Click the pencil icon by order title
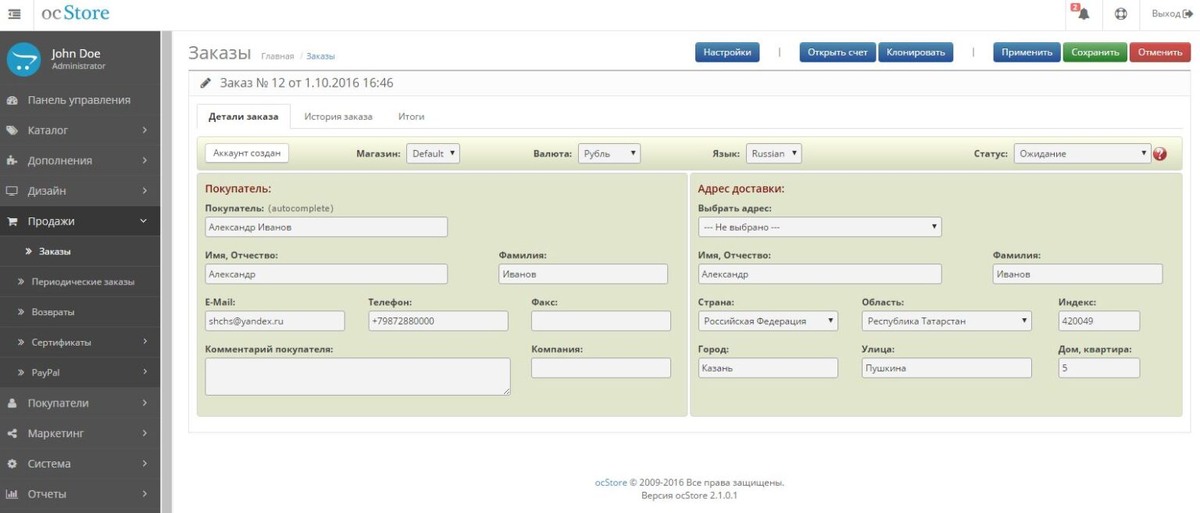The height and width of the screenshot is (513, 1200). [205, 83]
